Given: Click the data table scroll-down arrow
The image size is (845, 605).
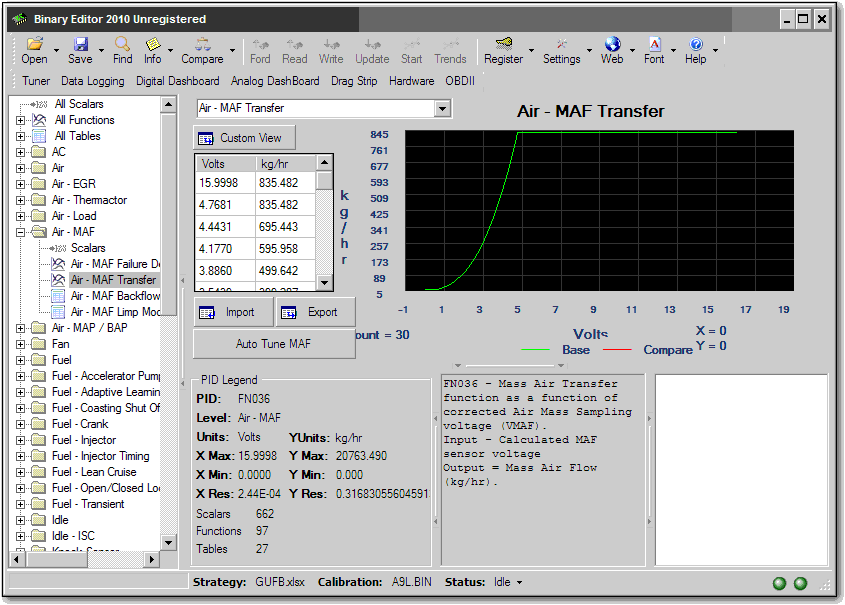Looking at the screenshot, I should tap(324, 282).
